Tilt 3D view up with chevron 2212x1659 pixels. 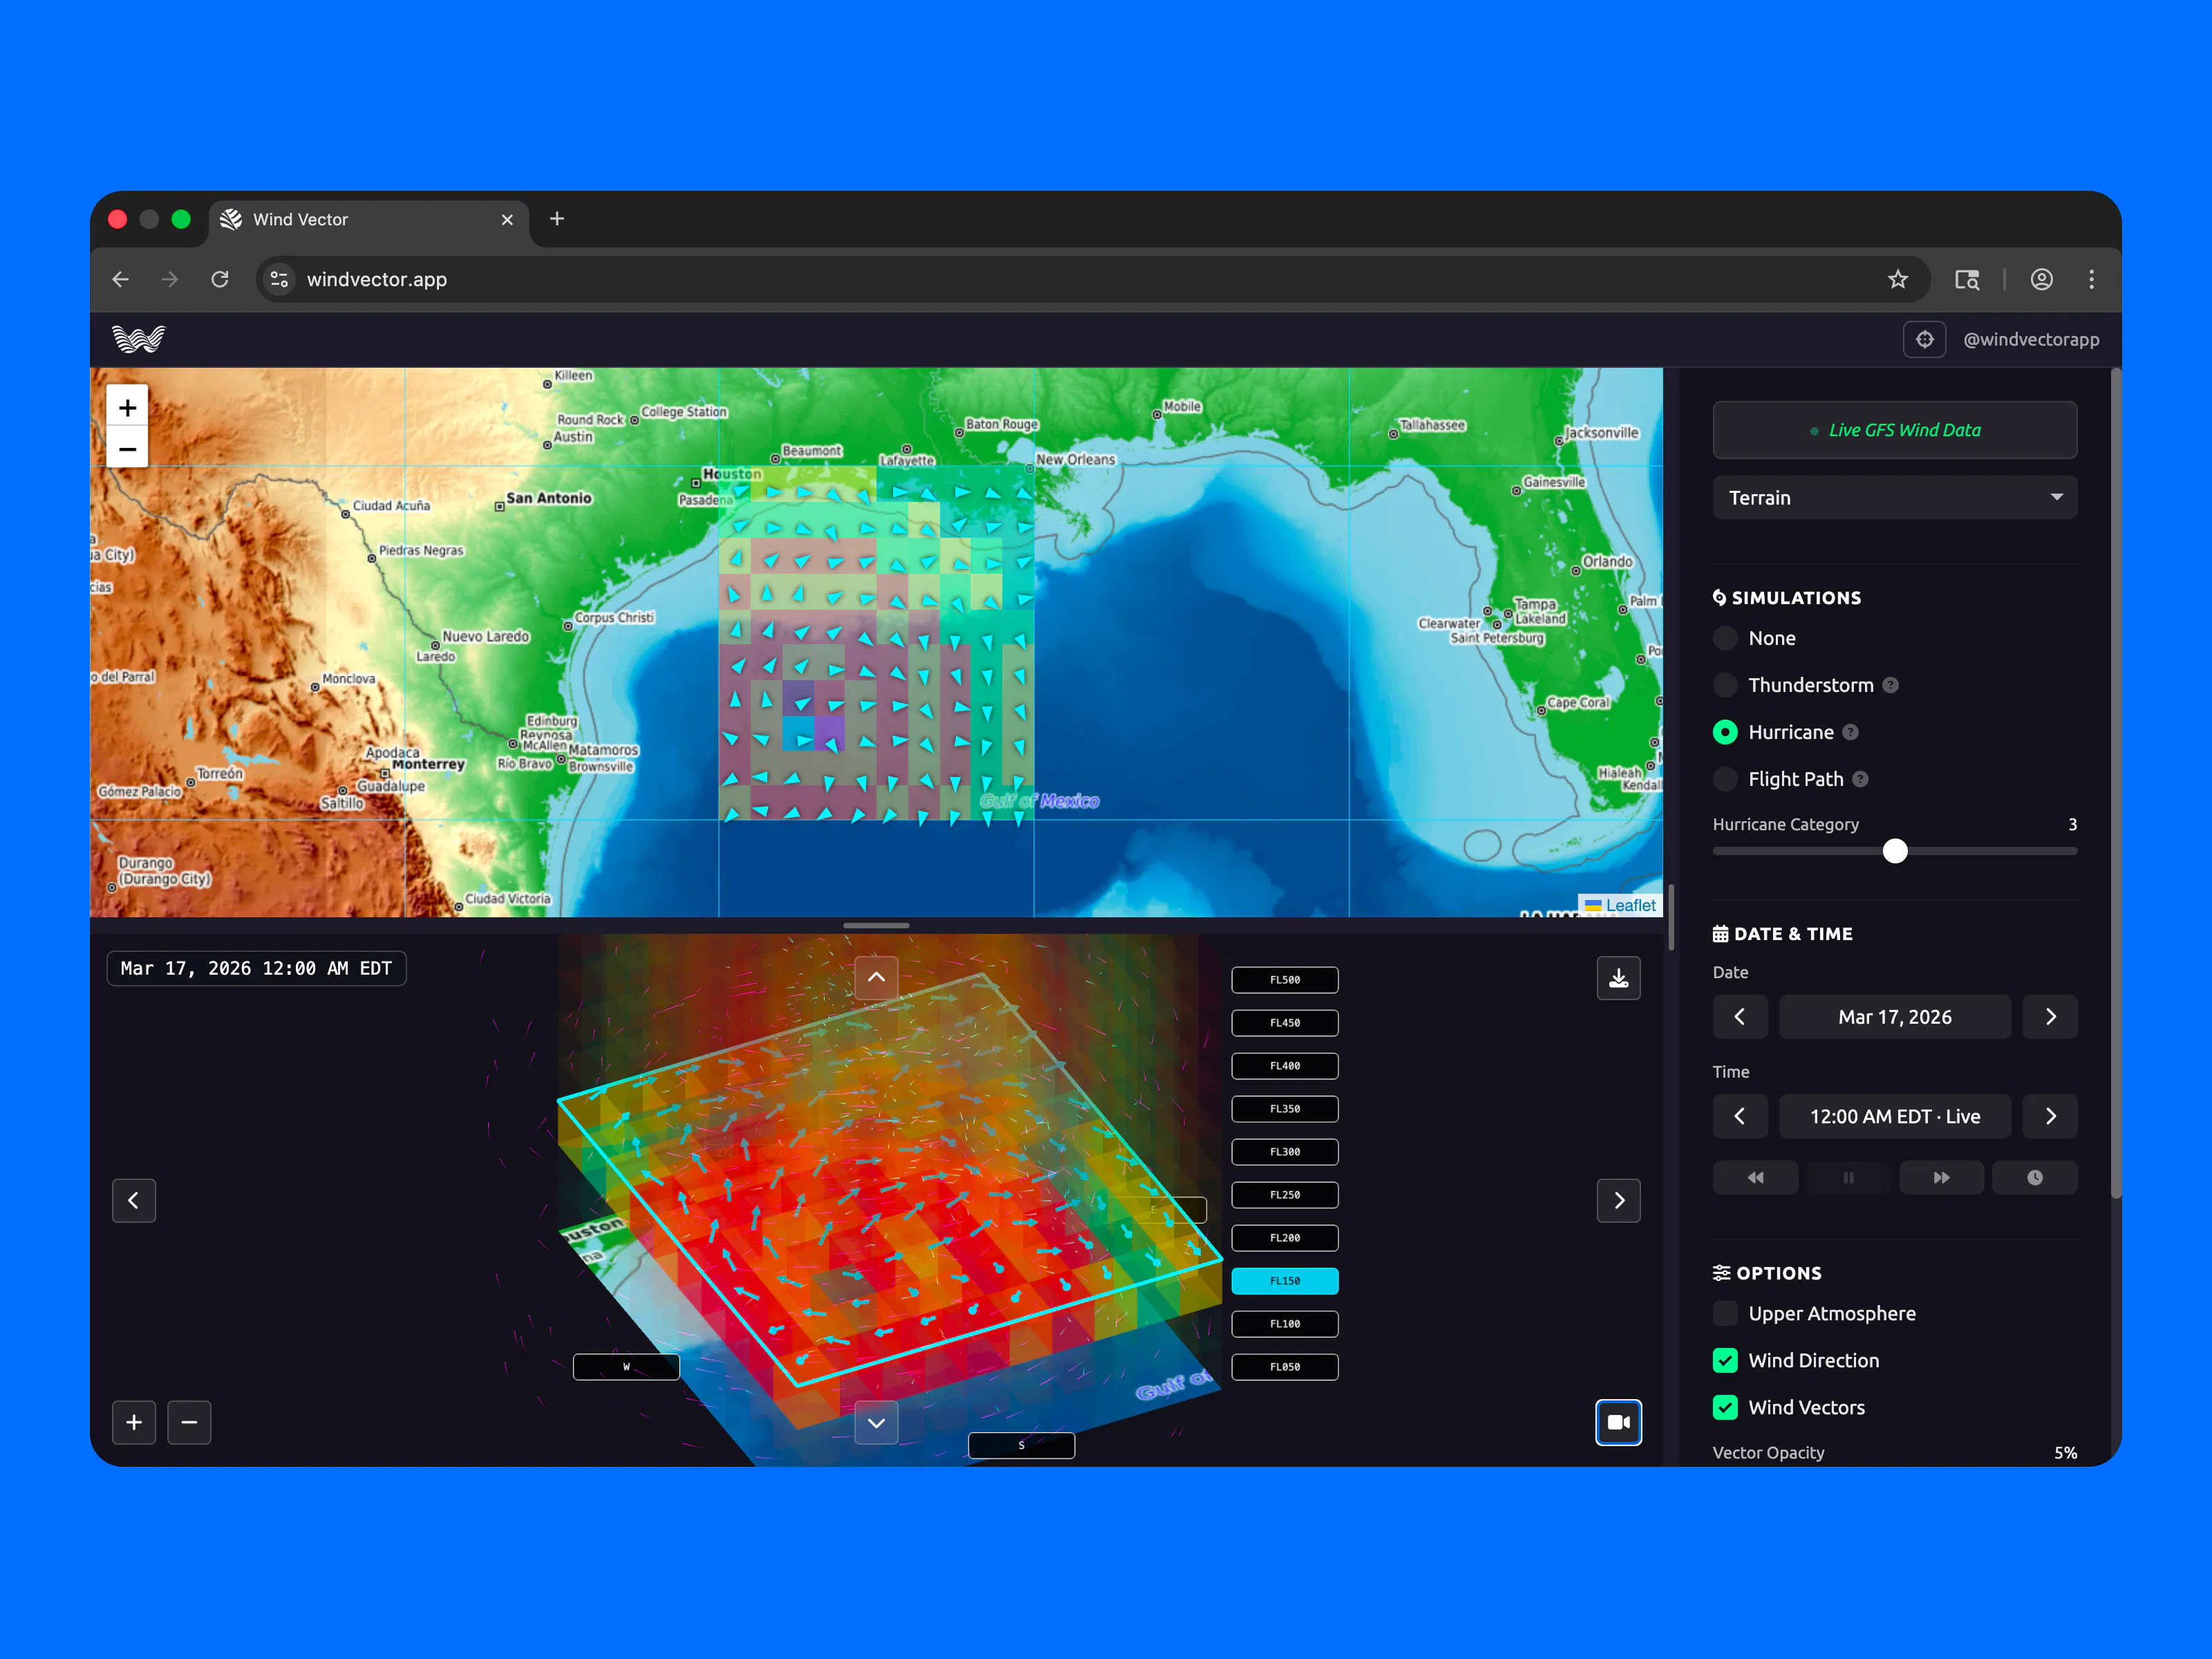coord(876,977)
